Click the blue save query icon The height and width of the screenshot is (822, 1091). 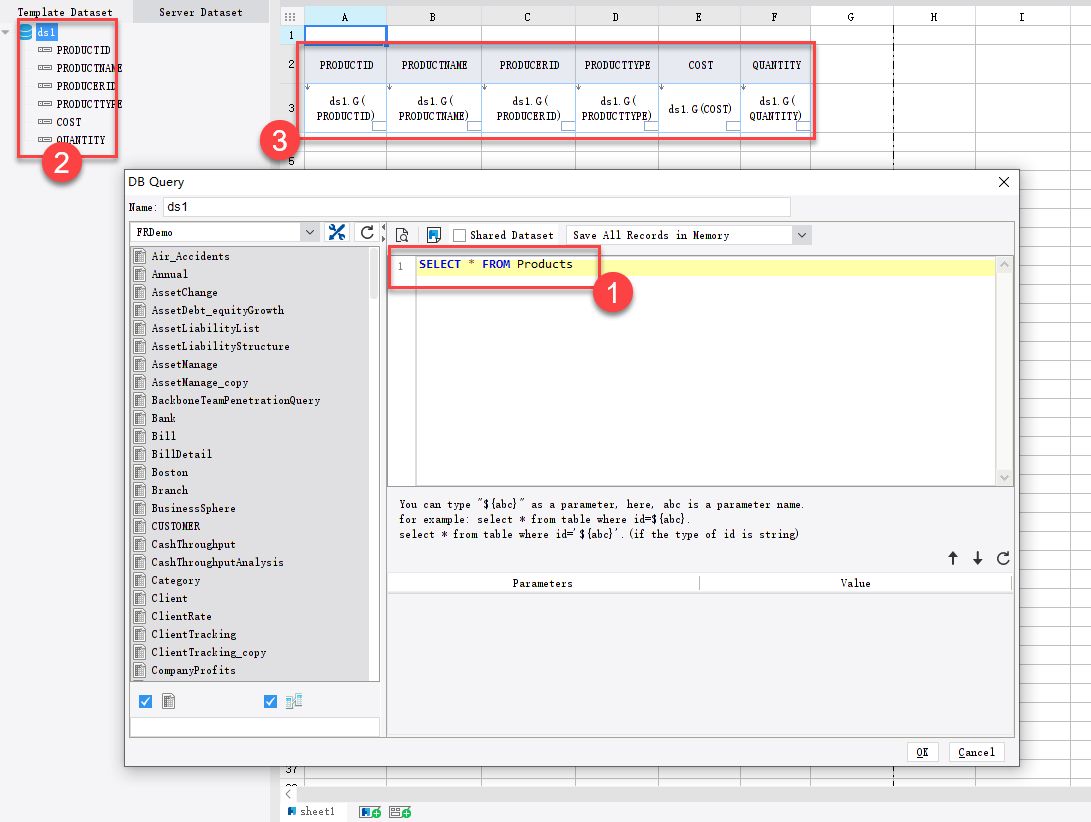coord(432,234)
